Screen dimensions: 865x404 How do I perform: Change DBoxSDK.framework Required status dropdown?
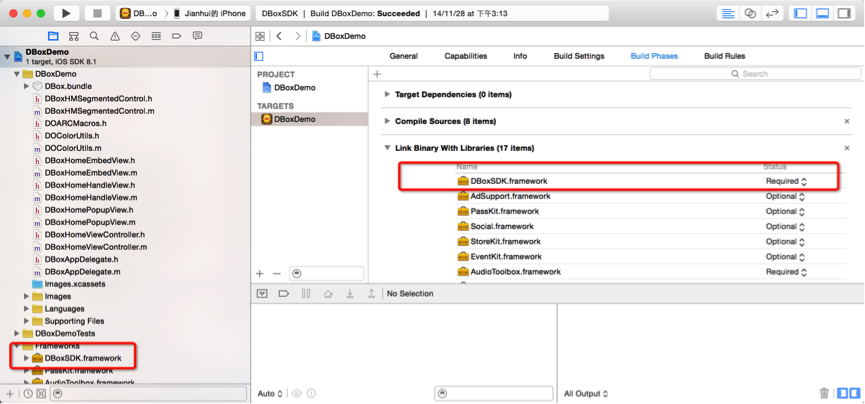786,181
